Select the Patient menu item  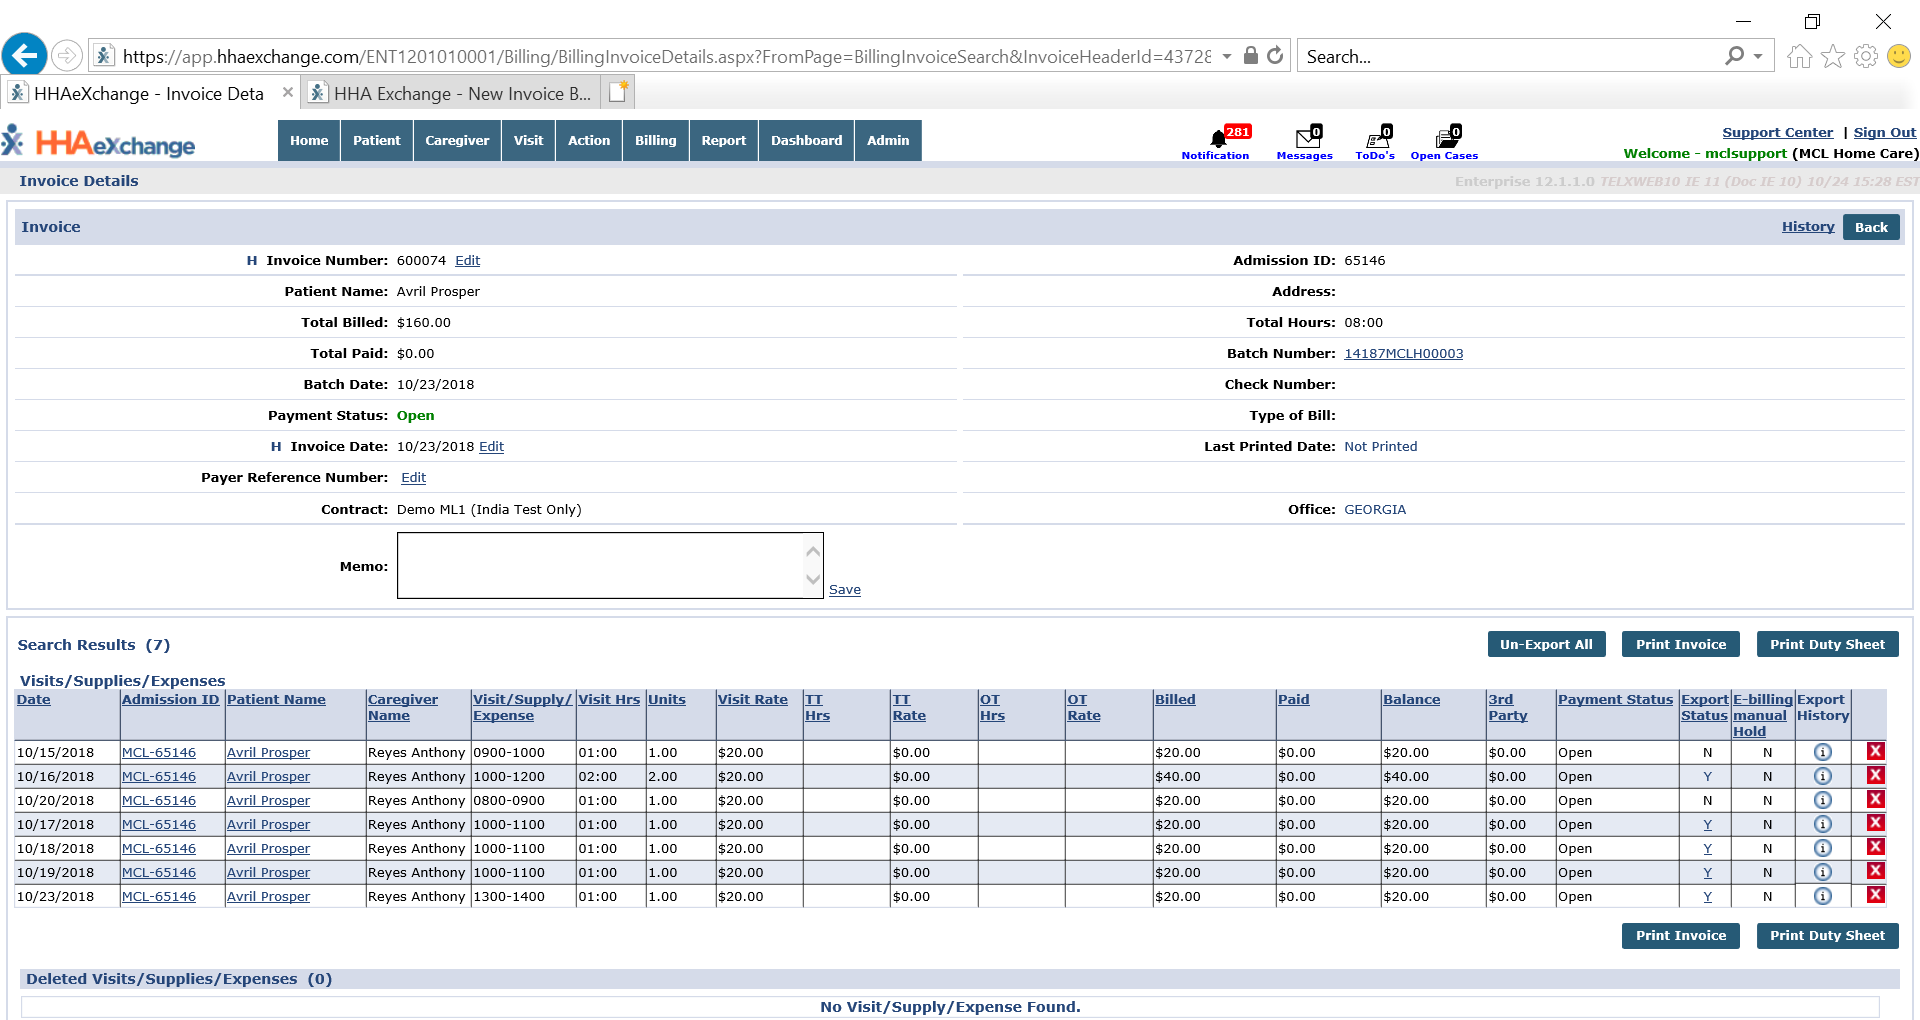(376, 140)
